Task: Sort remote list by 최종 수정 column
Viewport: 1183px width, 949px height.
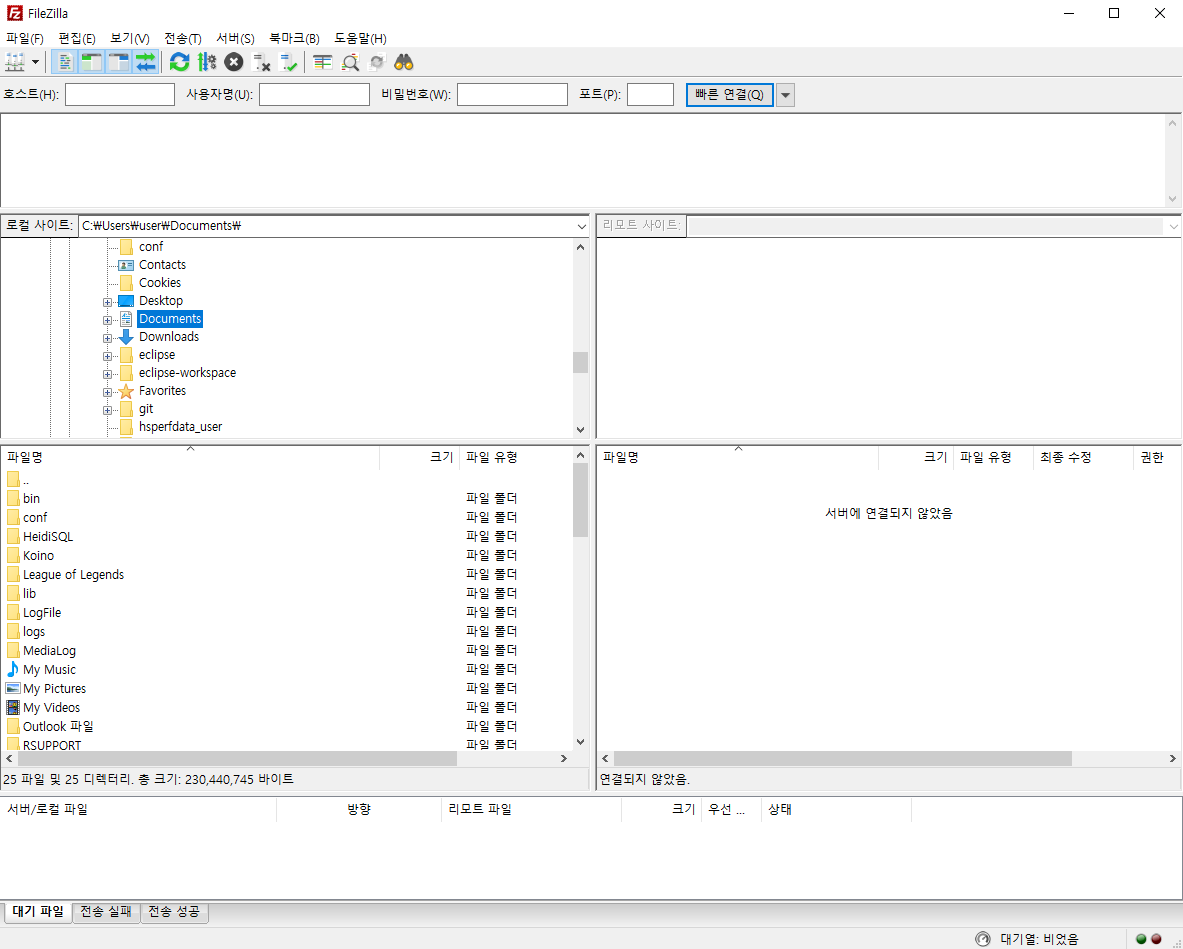Action: click(x=1083, y=457)
